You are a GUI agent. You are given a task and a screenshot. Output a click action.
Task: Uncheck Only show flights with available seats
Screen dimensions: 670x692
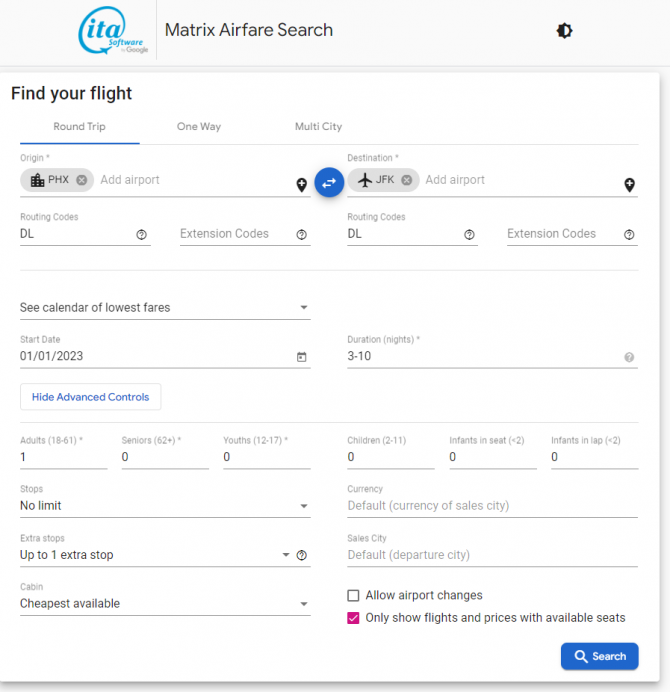[x=353, y=618]
